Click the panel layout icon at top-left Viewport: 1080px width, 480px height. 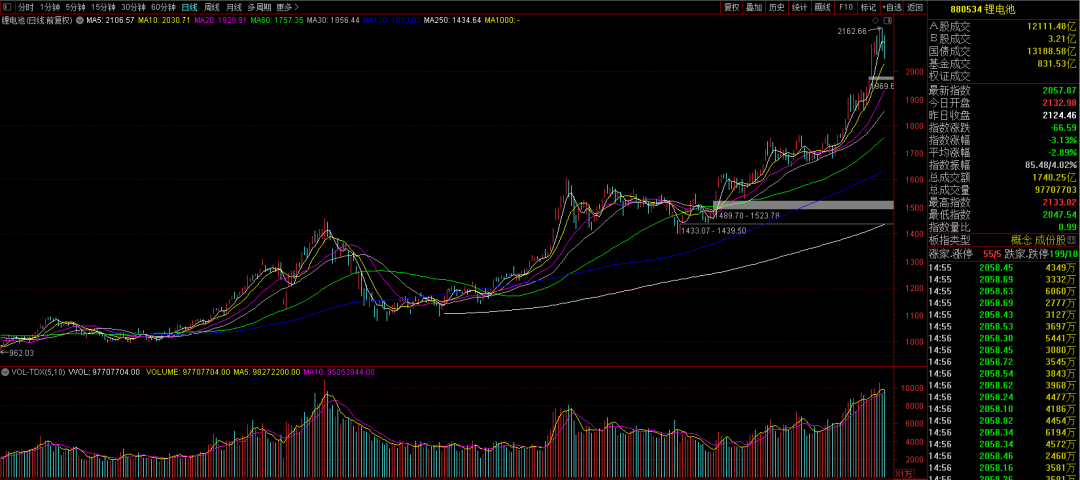pos(8,7)
